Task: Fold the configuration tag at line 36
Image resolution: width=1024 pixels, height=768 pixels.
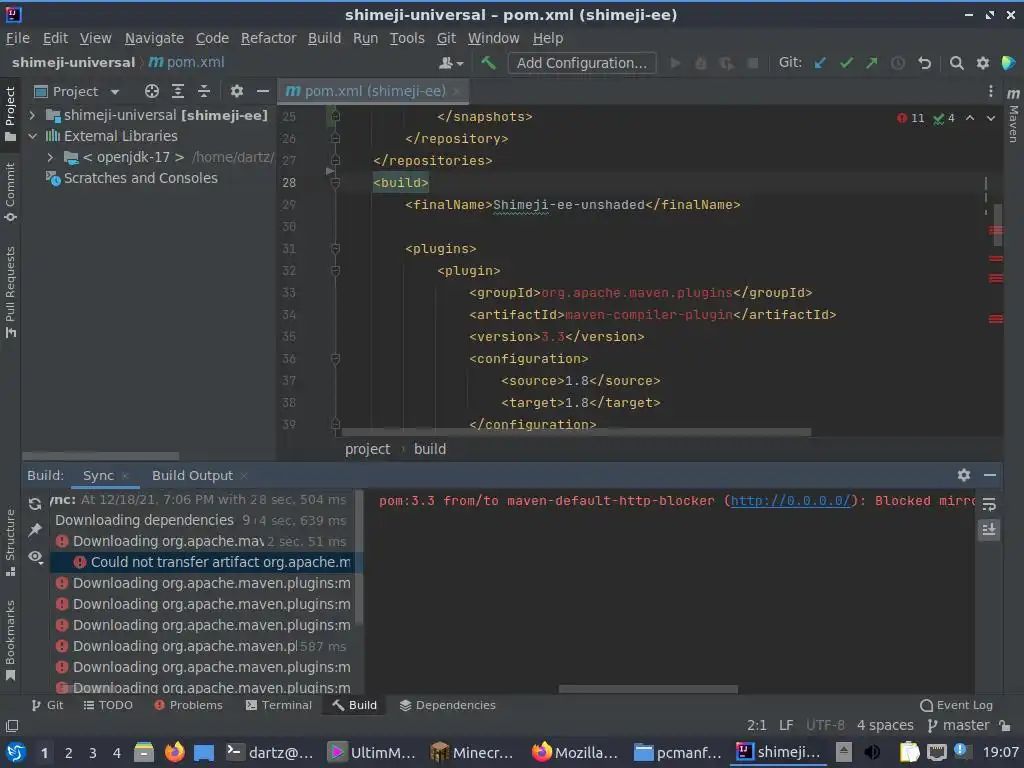Action: click(335, 359)
